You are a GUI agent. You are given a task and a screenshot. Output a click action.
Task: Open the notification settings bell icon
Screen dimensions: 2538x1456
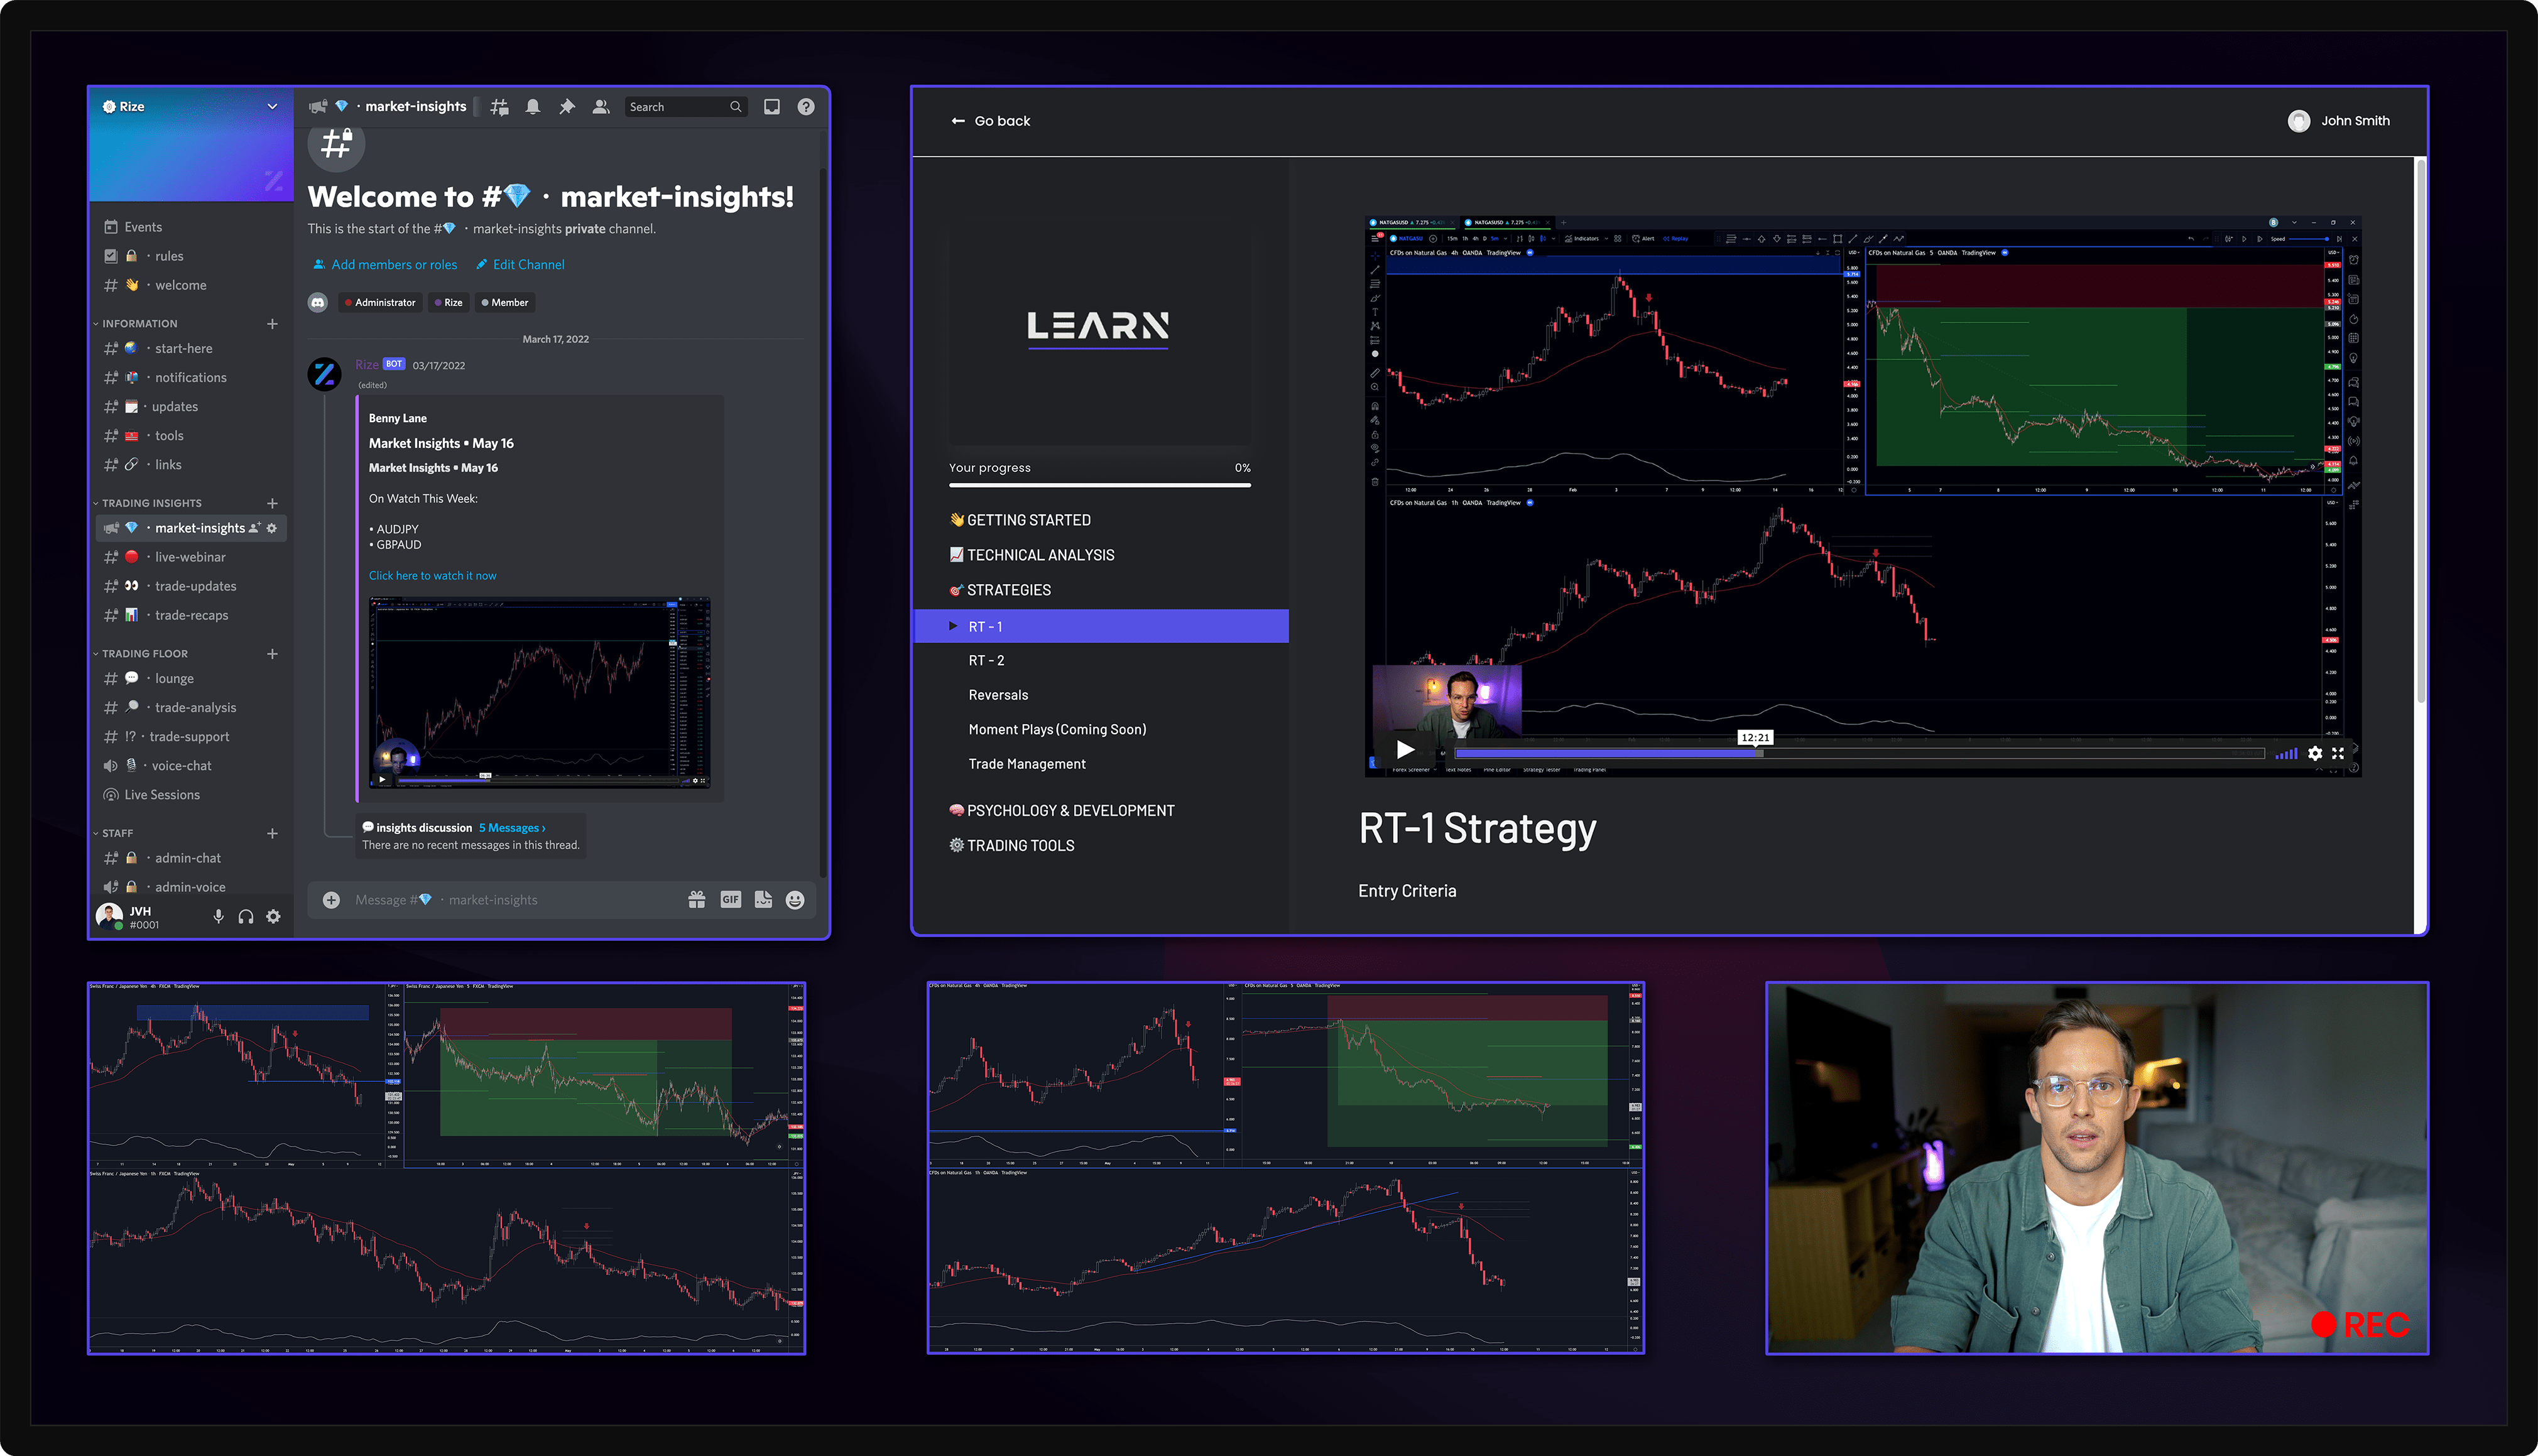point(533,106)
